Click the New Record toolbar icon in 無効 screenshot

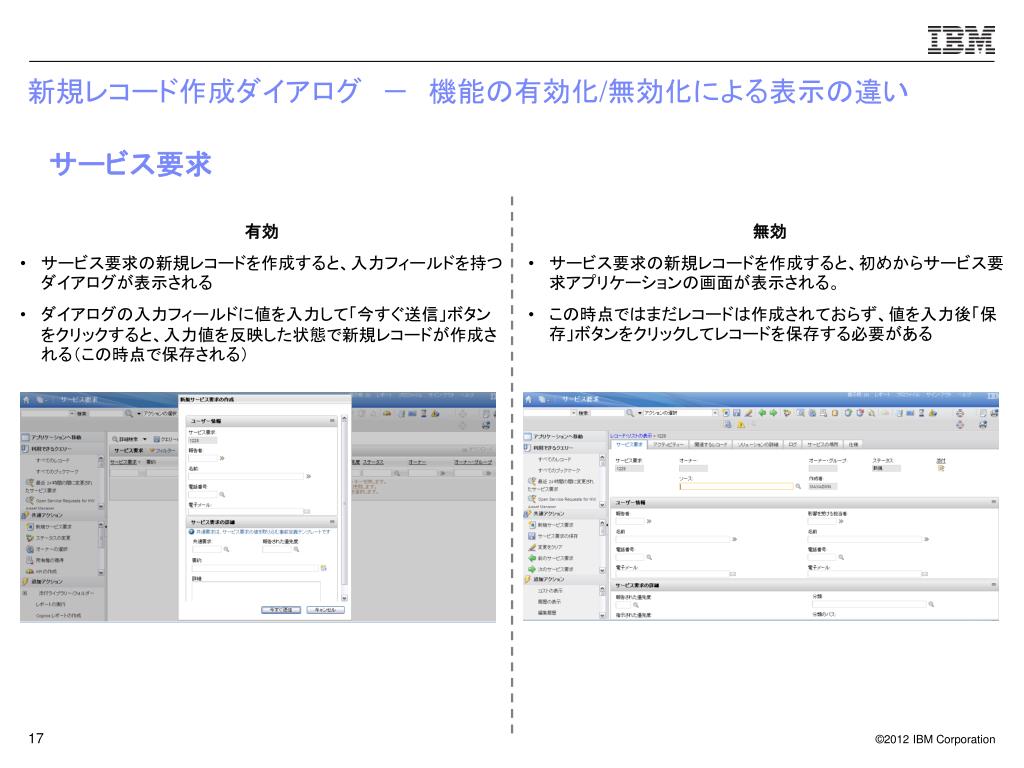(x=726, y=413)
